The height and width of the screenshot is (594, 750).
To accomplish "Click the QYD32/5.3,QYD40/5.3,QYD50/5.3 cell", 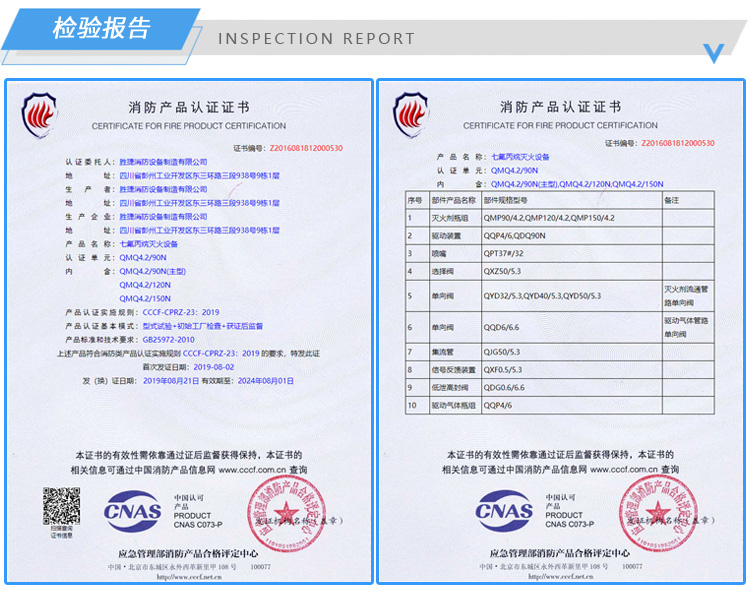I will pos(572,296).
